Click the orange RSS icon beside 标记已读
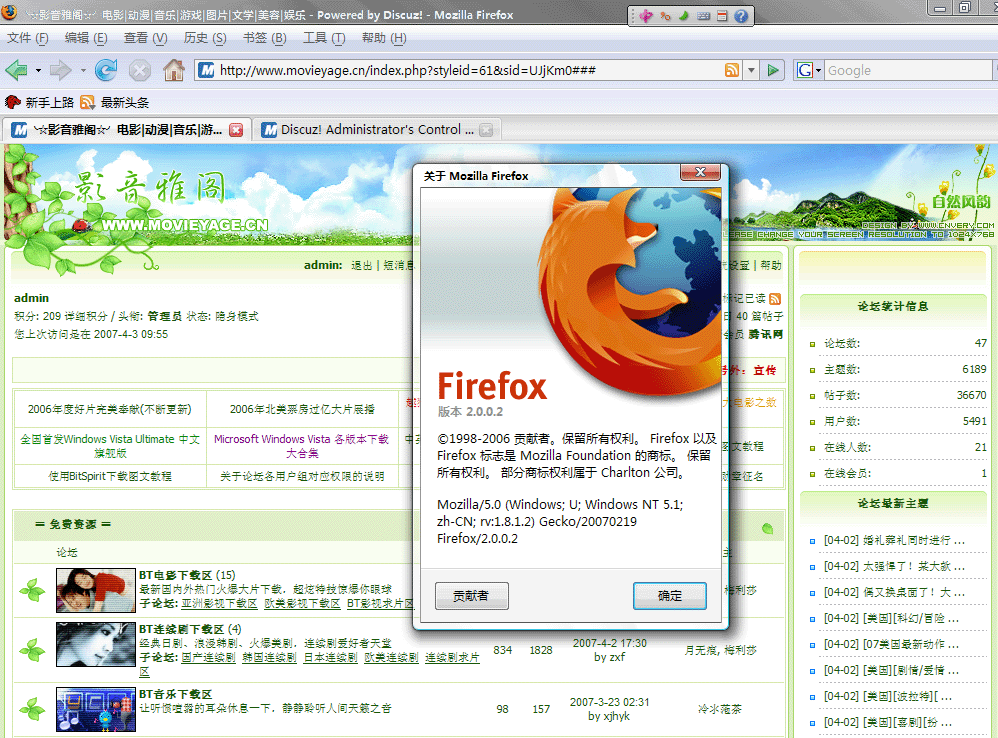998x738 pixels. point(775,299)
